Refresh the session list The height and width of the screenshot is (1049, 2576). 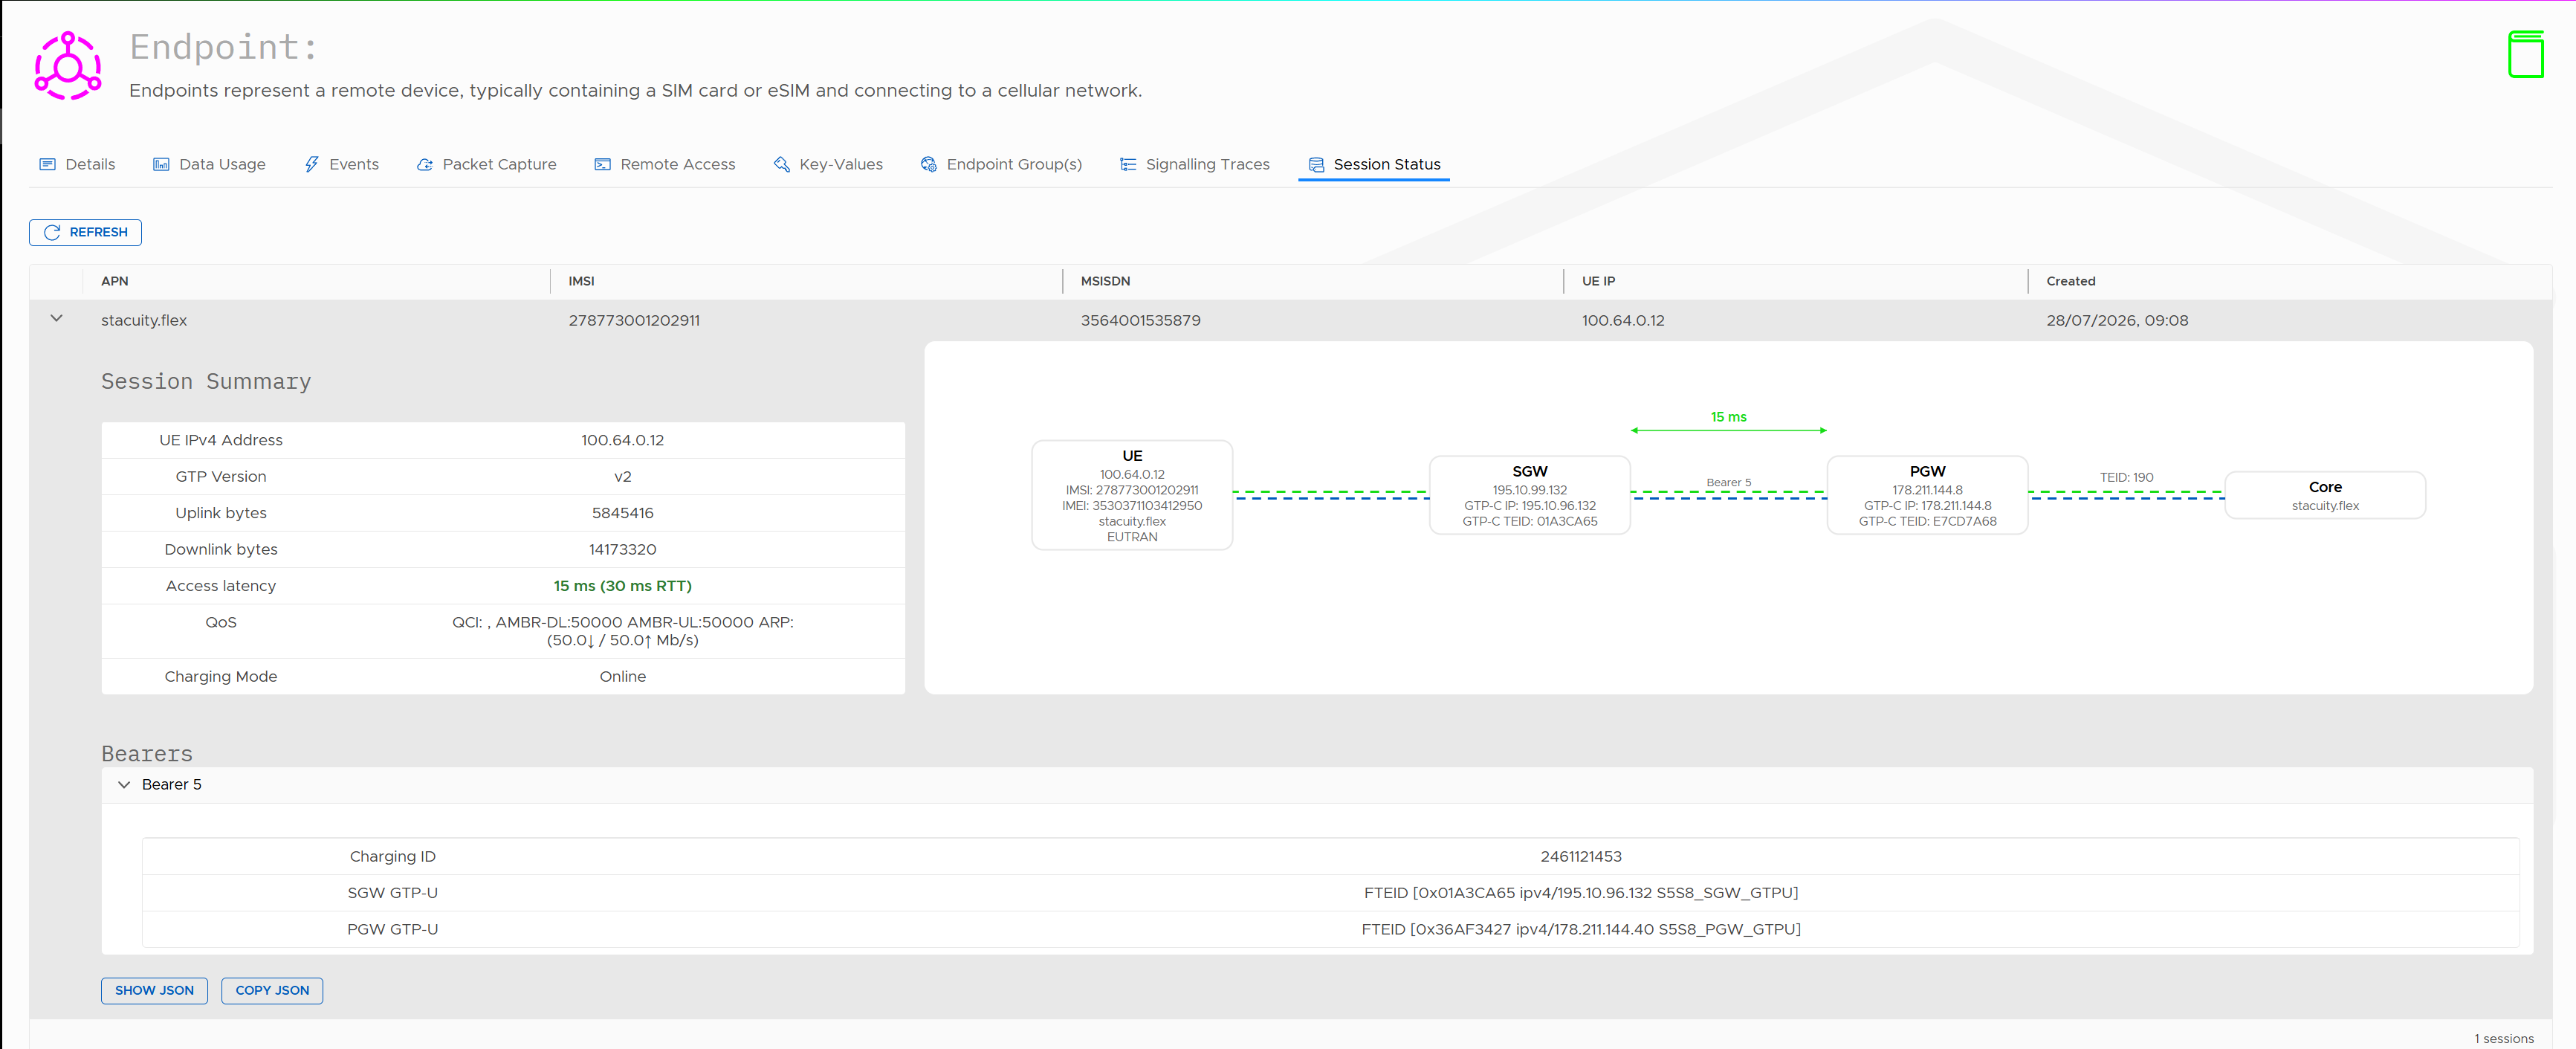coord(85,232)
